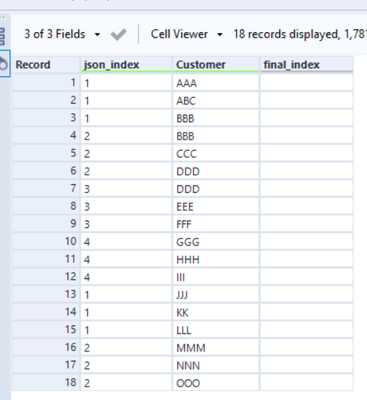Select the Customer column header
This screenshot has width=367, height=400.
click(216, 64)
